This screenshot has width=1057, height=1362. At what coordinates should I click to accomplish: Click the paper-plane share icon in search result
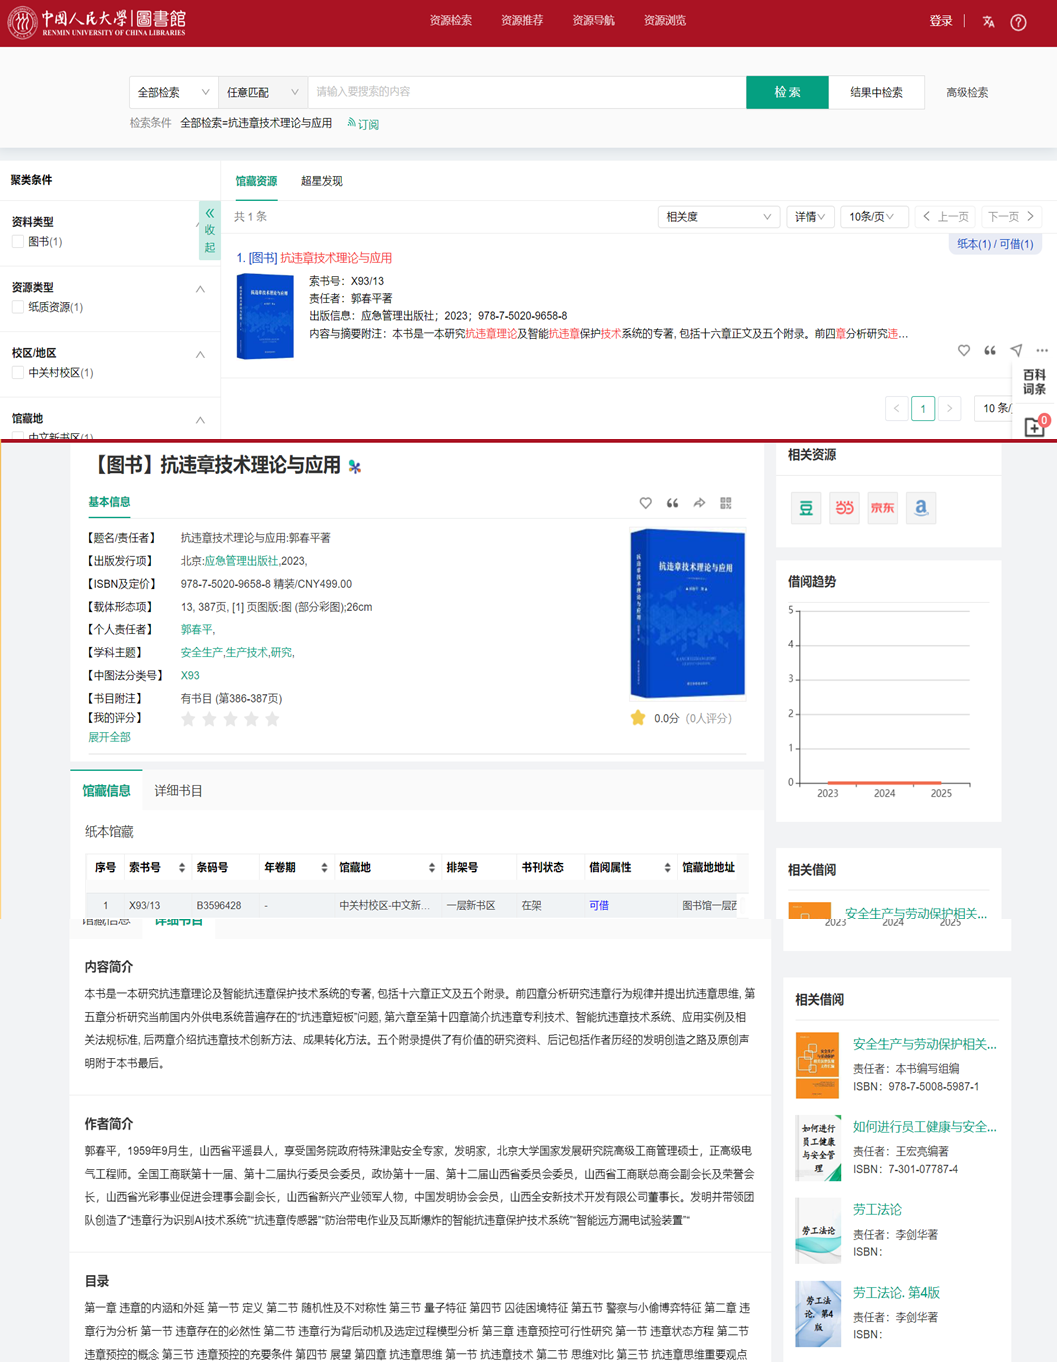(1016, 350)
